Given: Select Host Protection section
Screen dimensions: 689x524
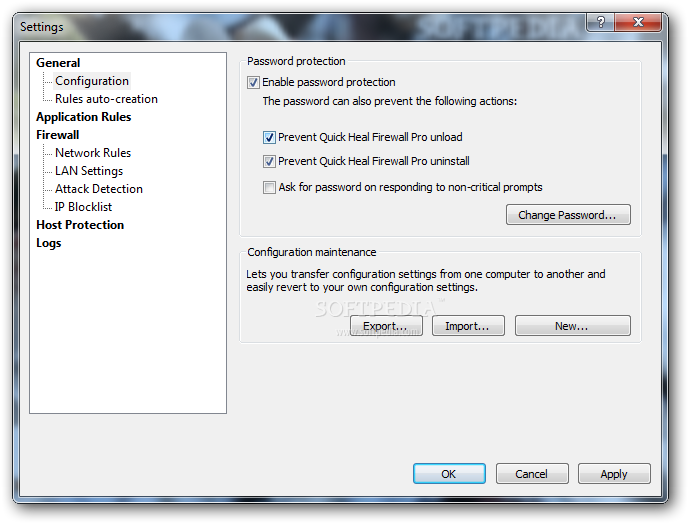Looking at the screenshot, I should 80,225.
